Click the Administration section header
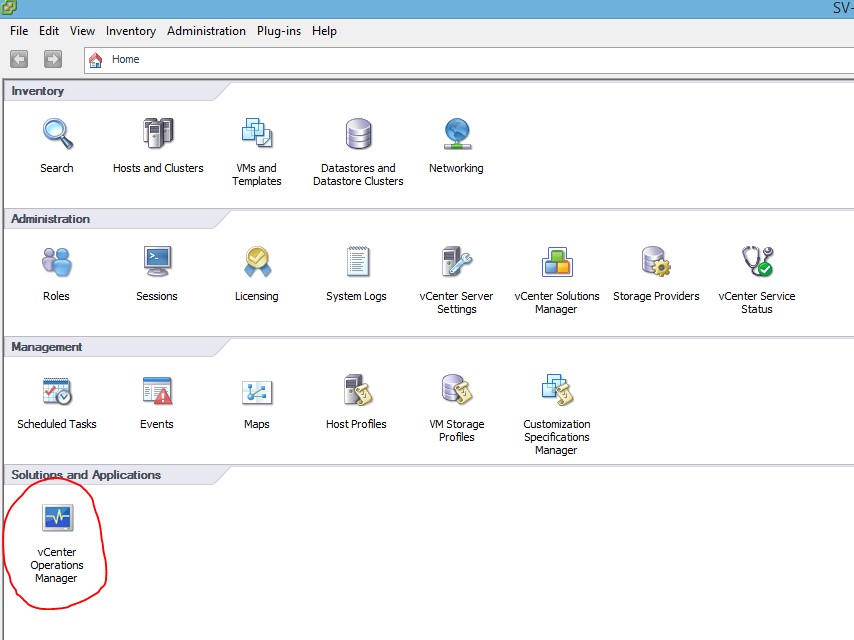854x640 pixels. 51,219
